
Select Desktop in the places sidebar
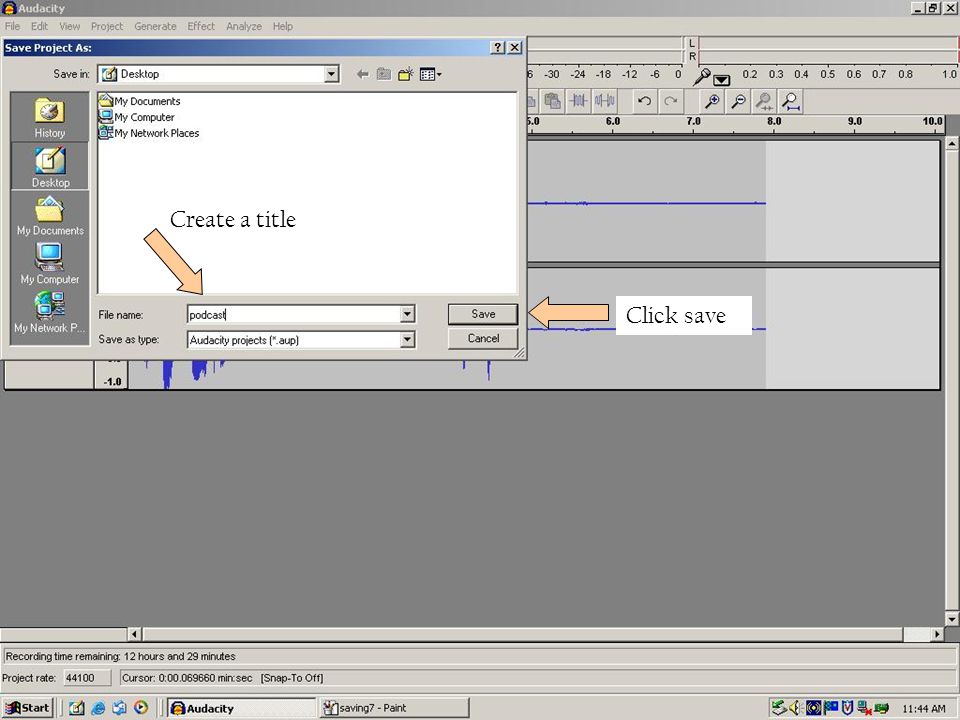50,167
